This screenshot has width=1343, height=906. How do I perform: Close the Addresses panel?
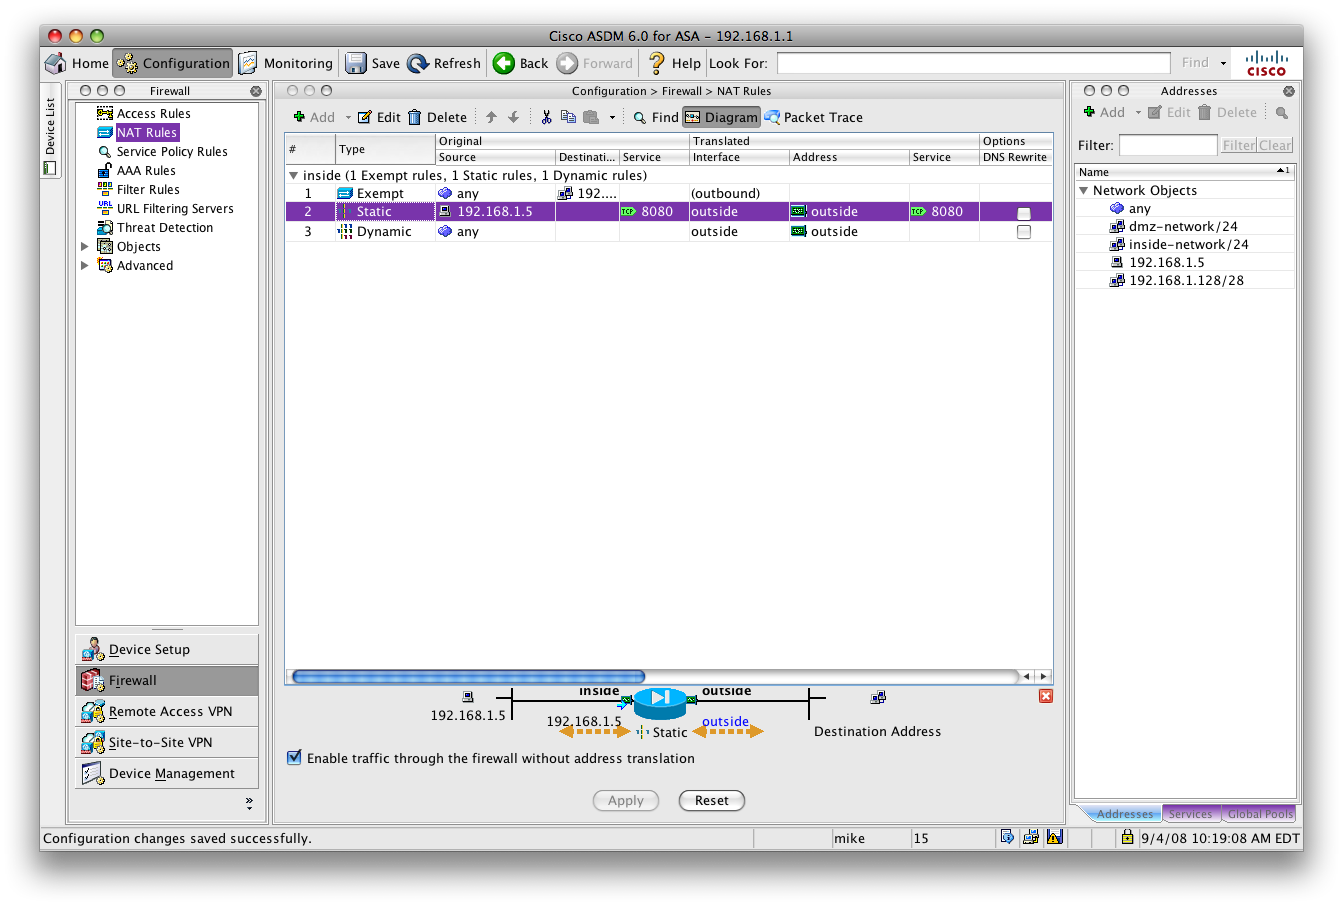tap(1289, 91)
